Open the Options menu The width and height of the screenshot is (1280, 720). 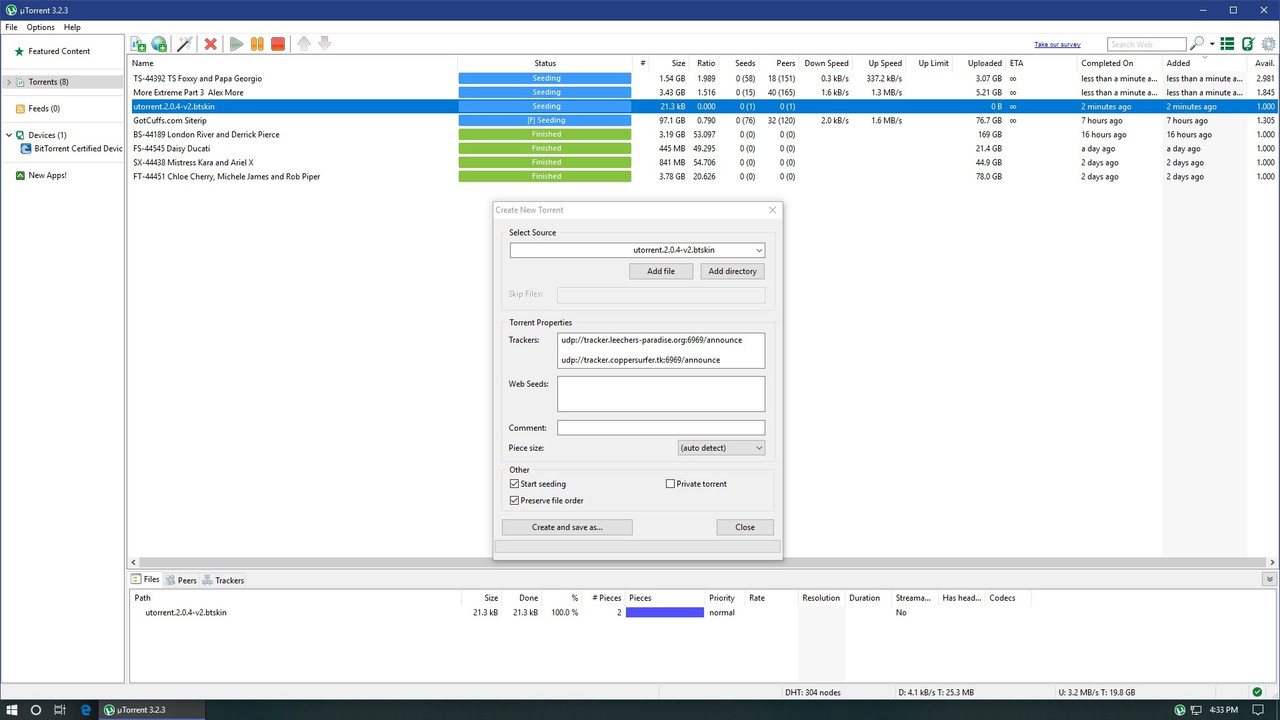[41, 27]
